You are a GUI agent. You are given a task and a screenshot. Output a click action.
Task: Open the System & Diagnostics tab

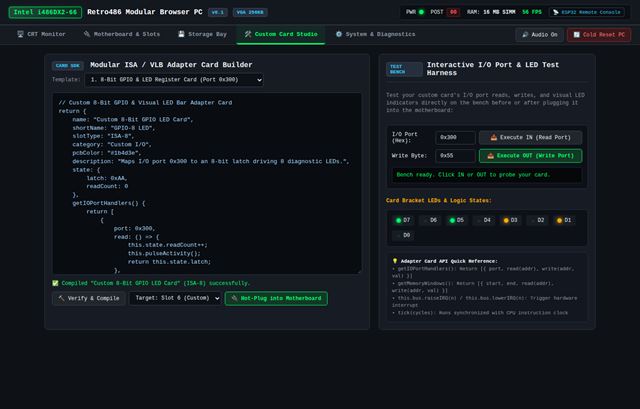pos(375,34)
